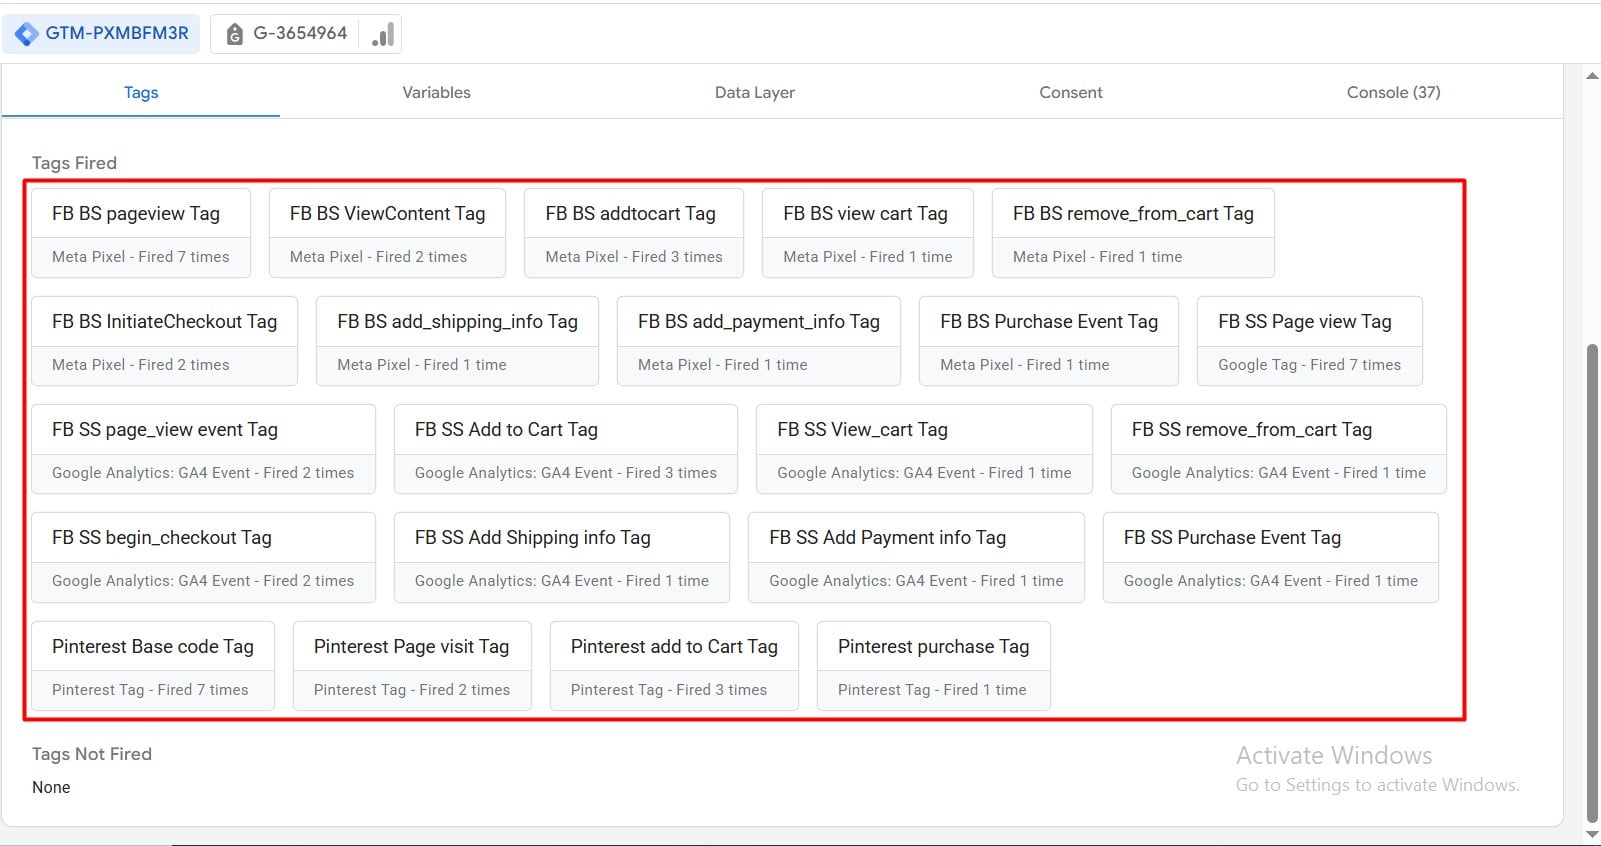Open the FB SS Add Payment info Tag card
The width and height of the screenshot is (1601, 846).
(x=916, y=557)
